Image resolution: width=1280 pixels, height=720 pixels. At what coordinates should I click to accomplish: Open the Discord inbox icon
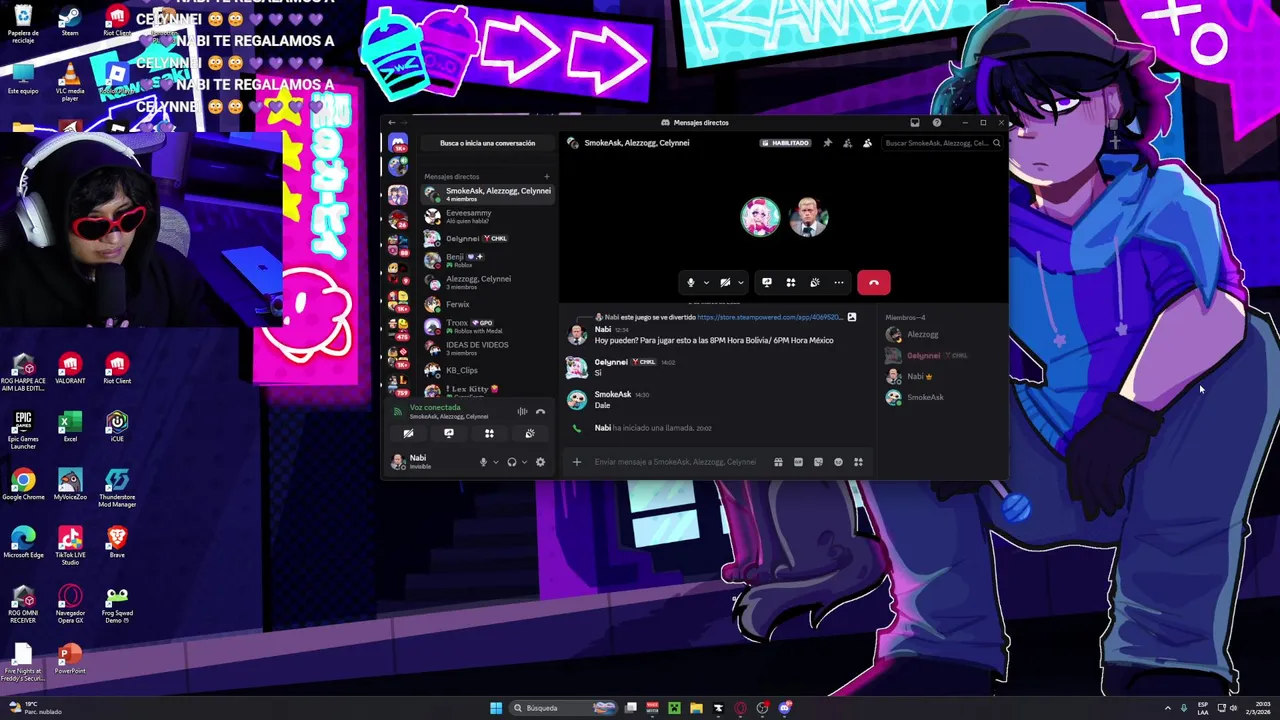click(914, 123)
